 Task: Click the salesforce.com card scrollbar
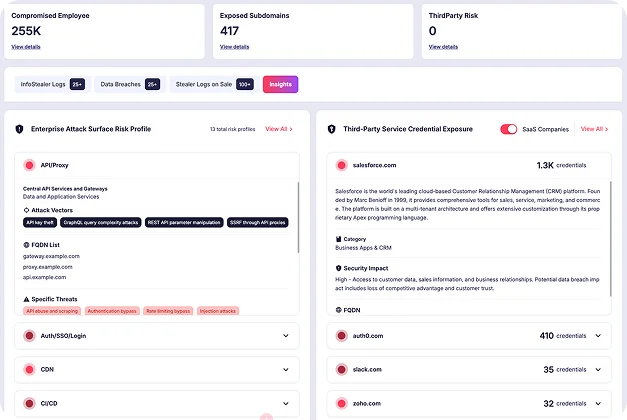(x=611, y=239)
